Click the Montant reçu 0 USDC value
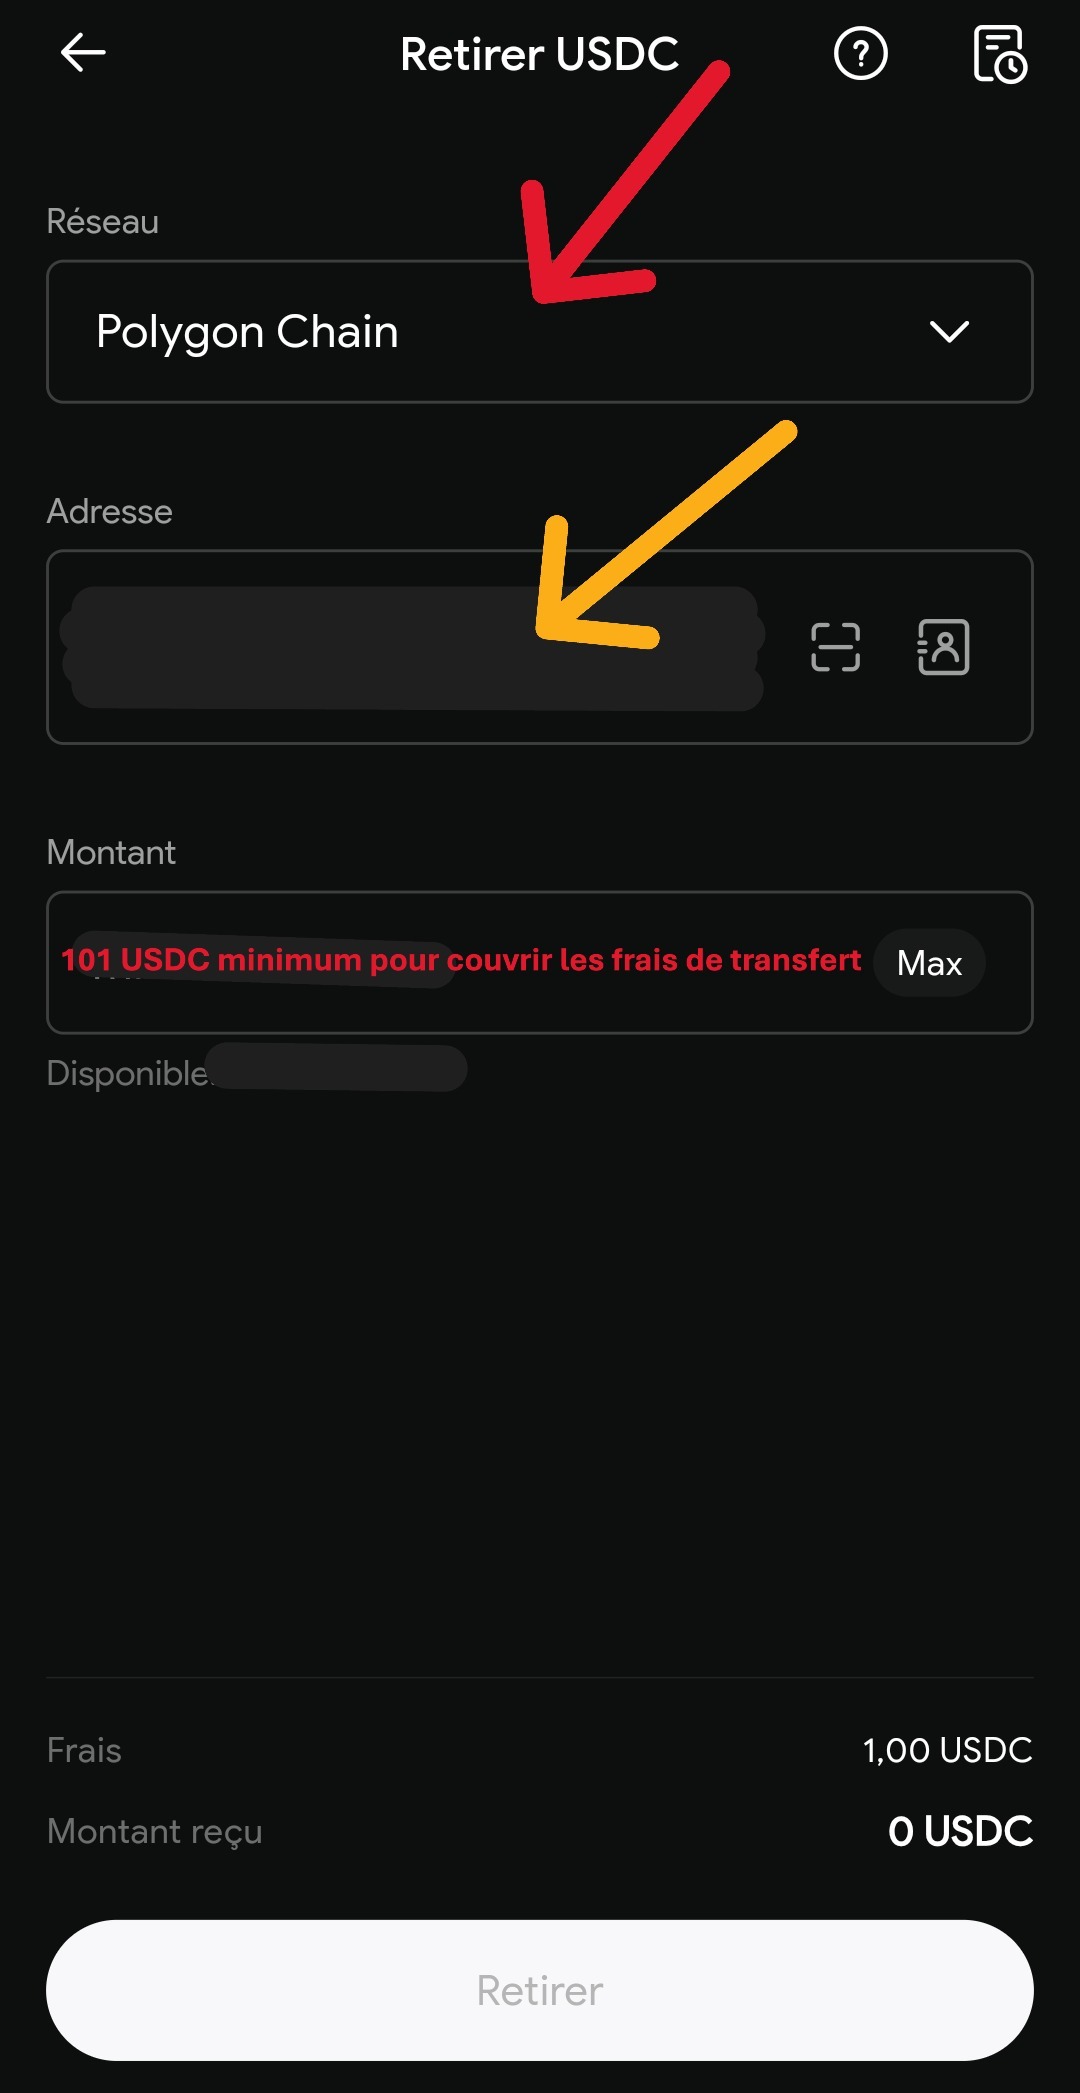Screen dimensions: 1080x2093 [x=960, y=1831]
